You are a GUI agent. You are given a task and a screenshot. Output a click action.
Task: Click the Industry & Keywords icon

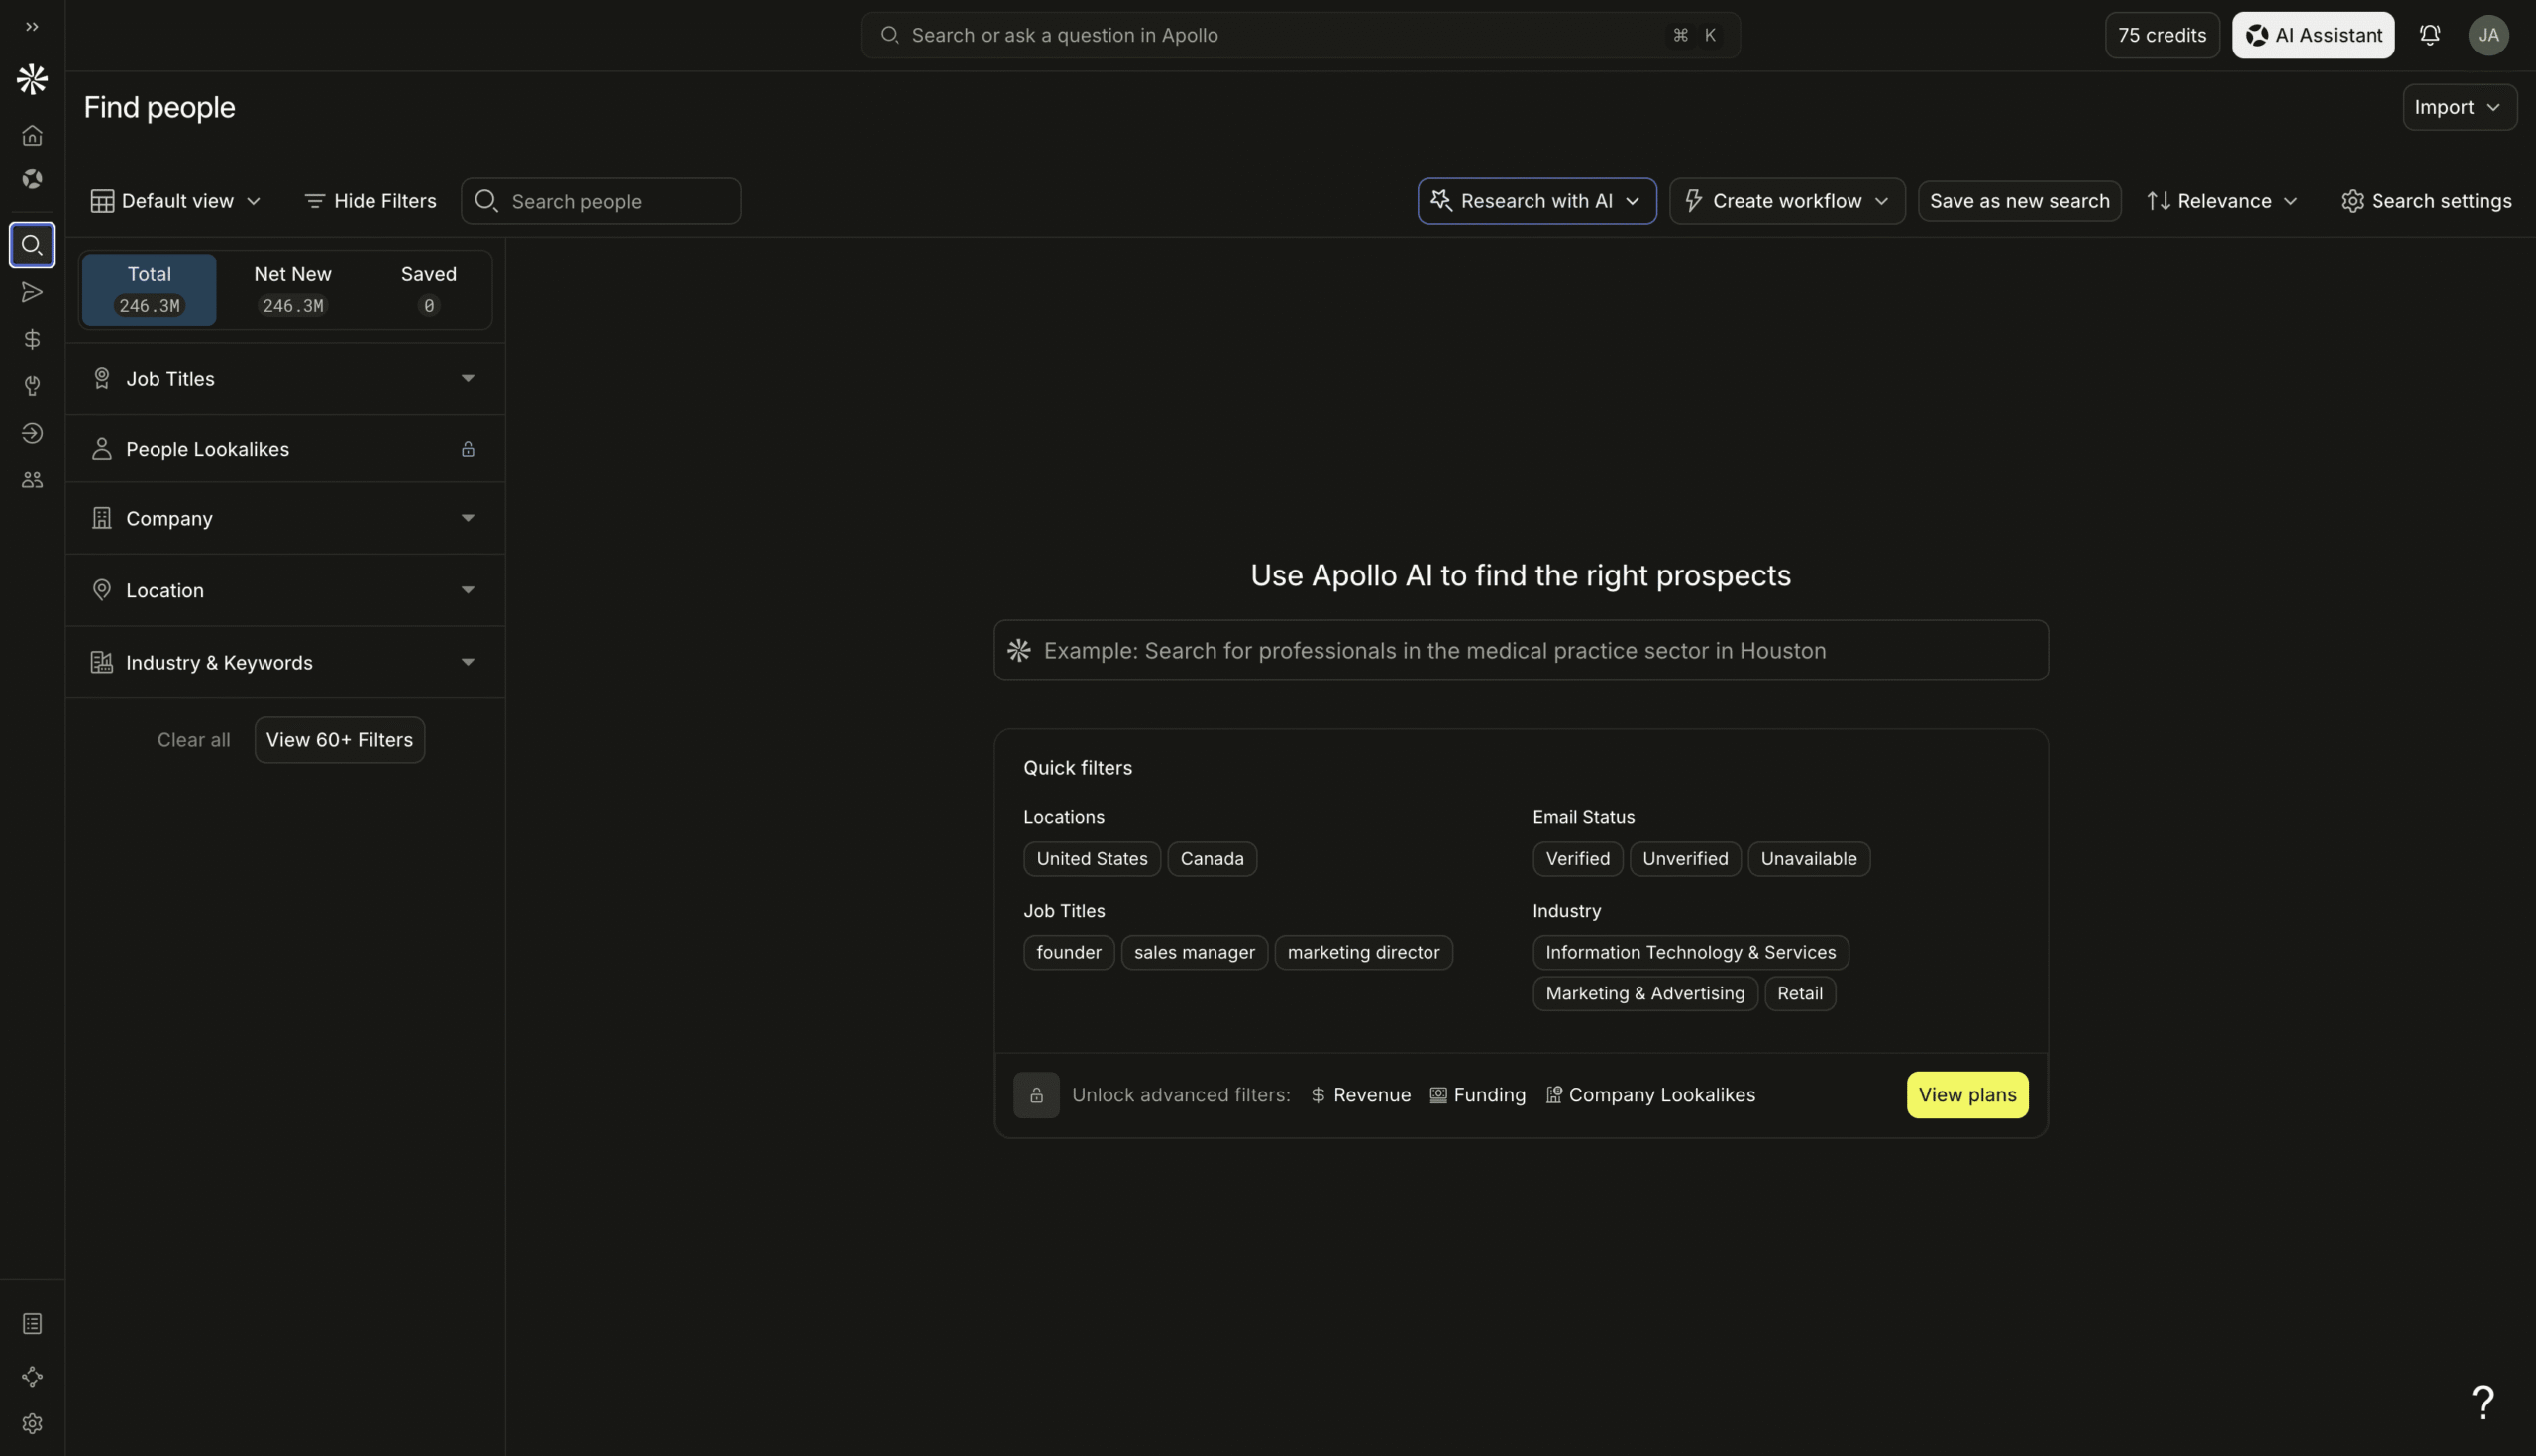(x=101, y=662)
